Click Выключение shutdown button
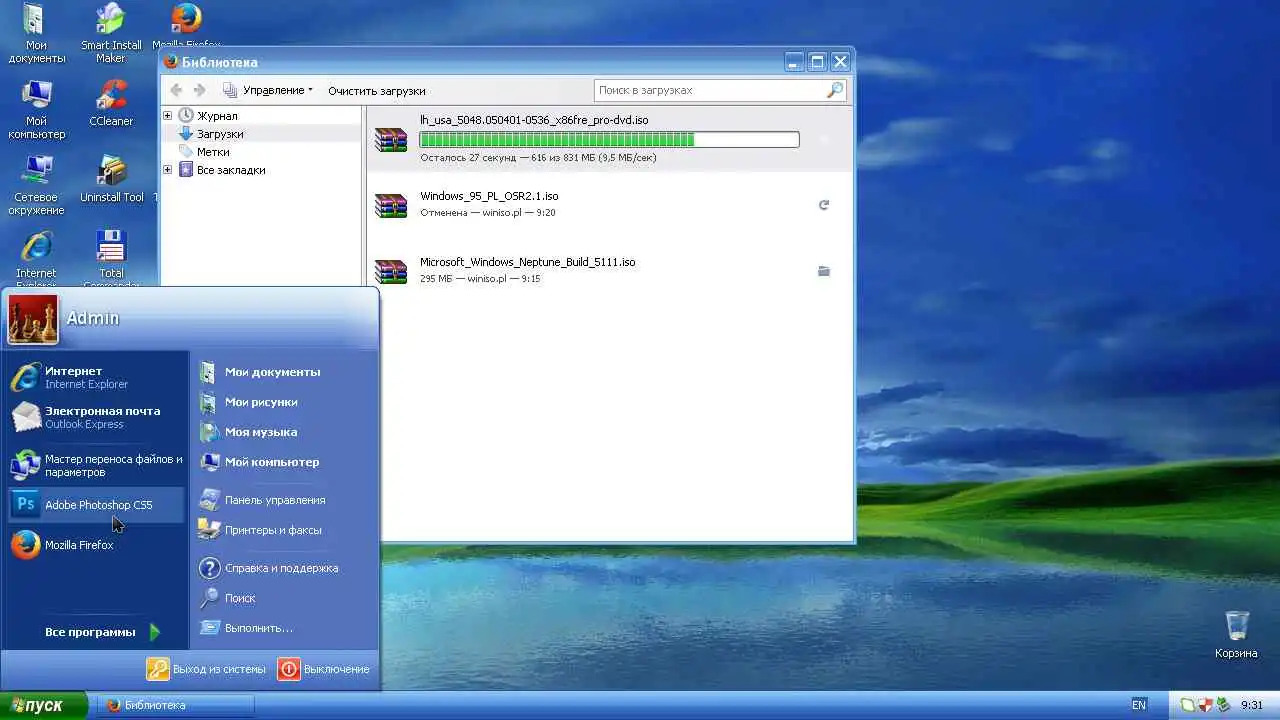1280x720 pixels. pos(324,669)
